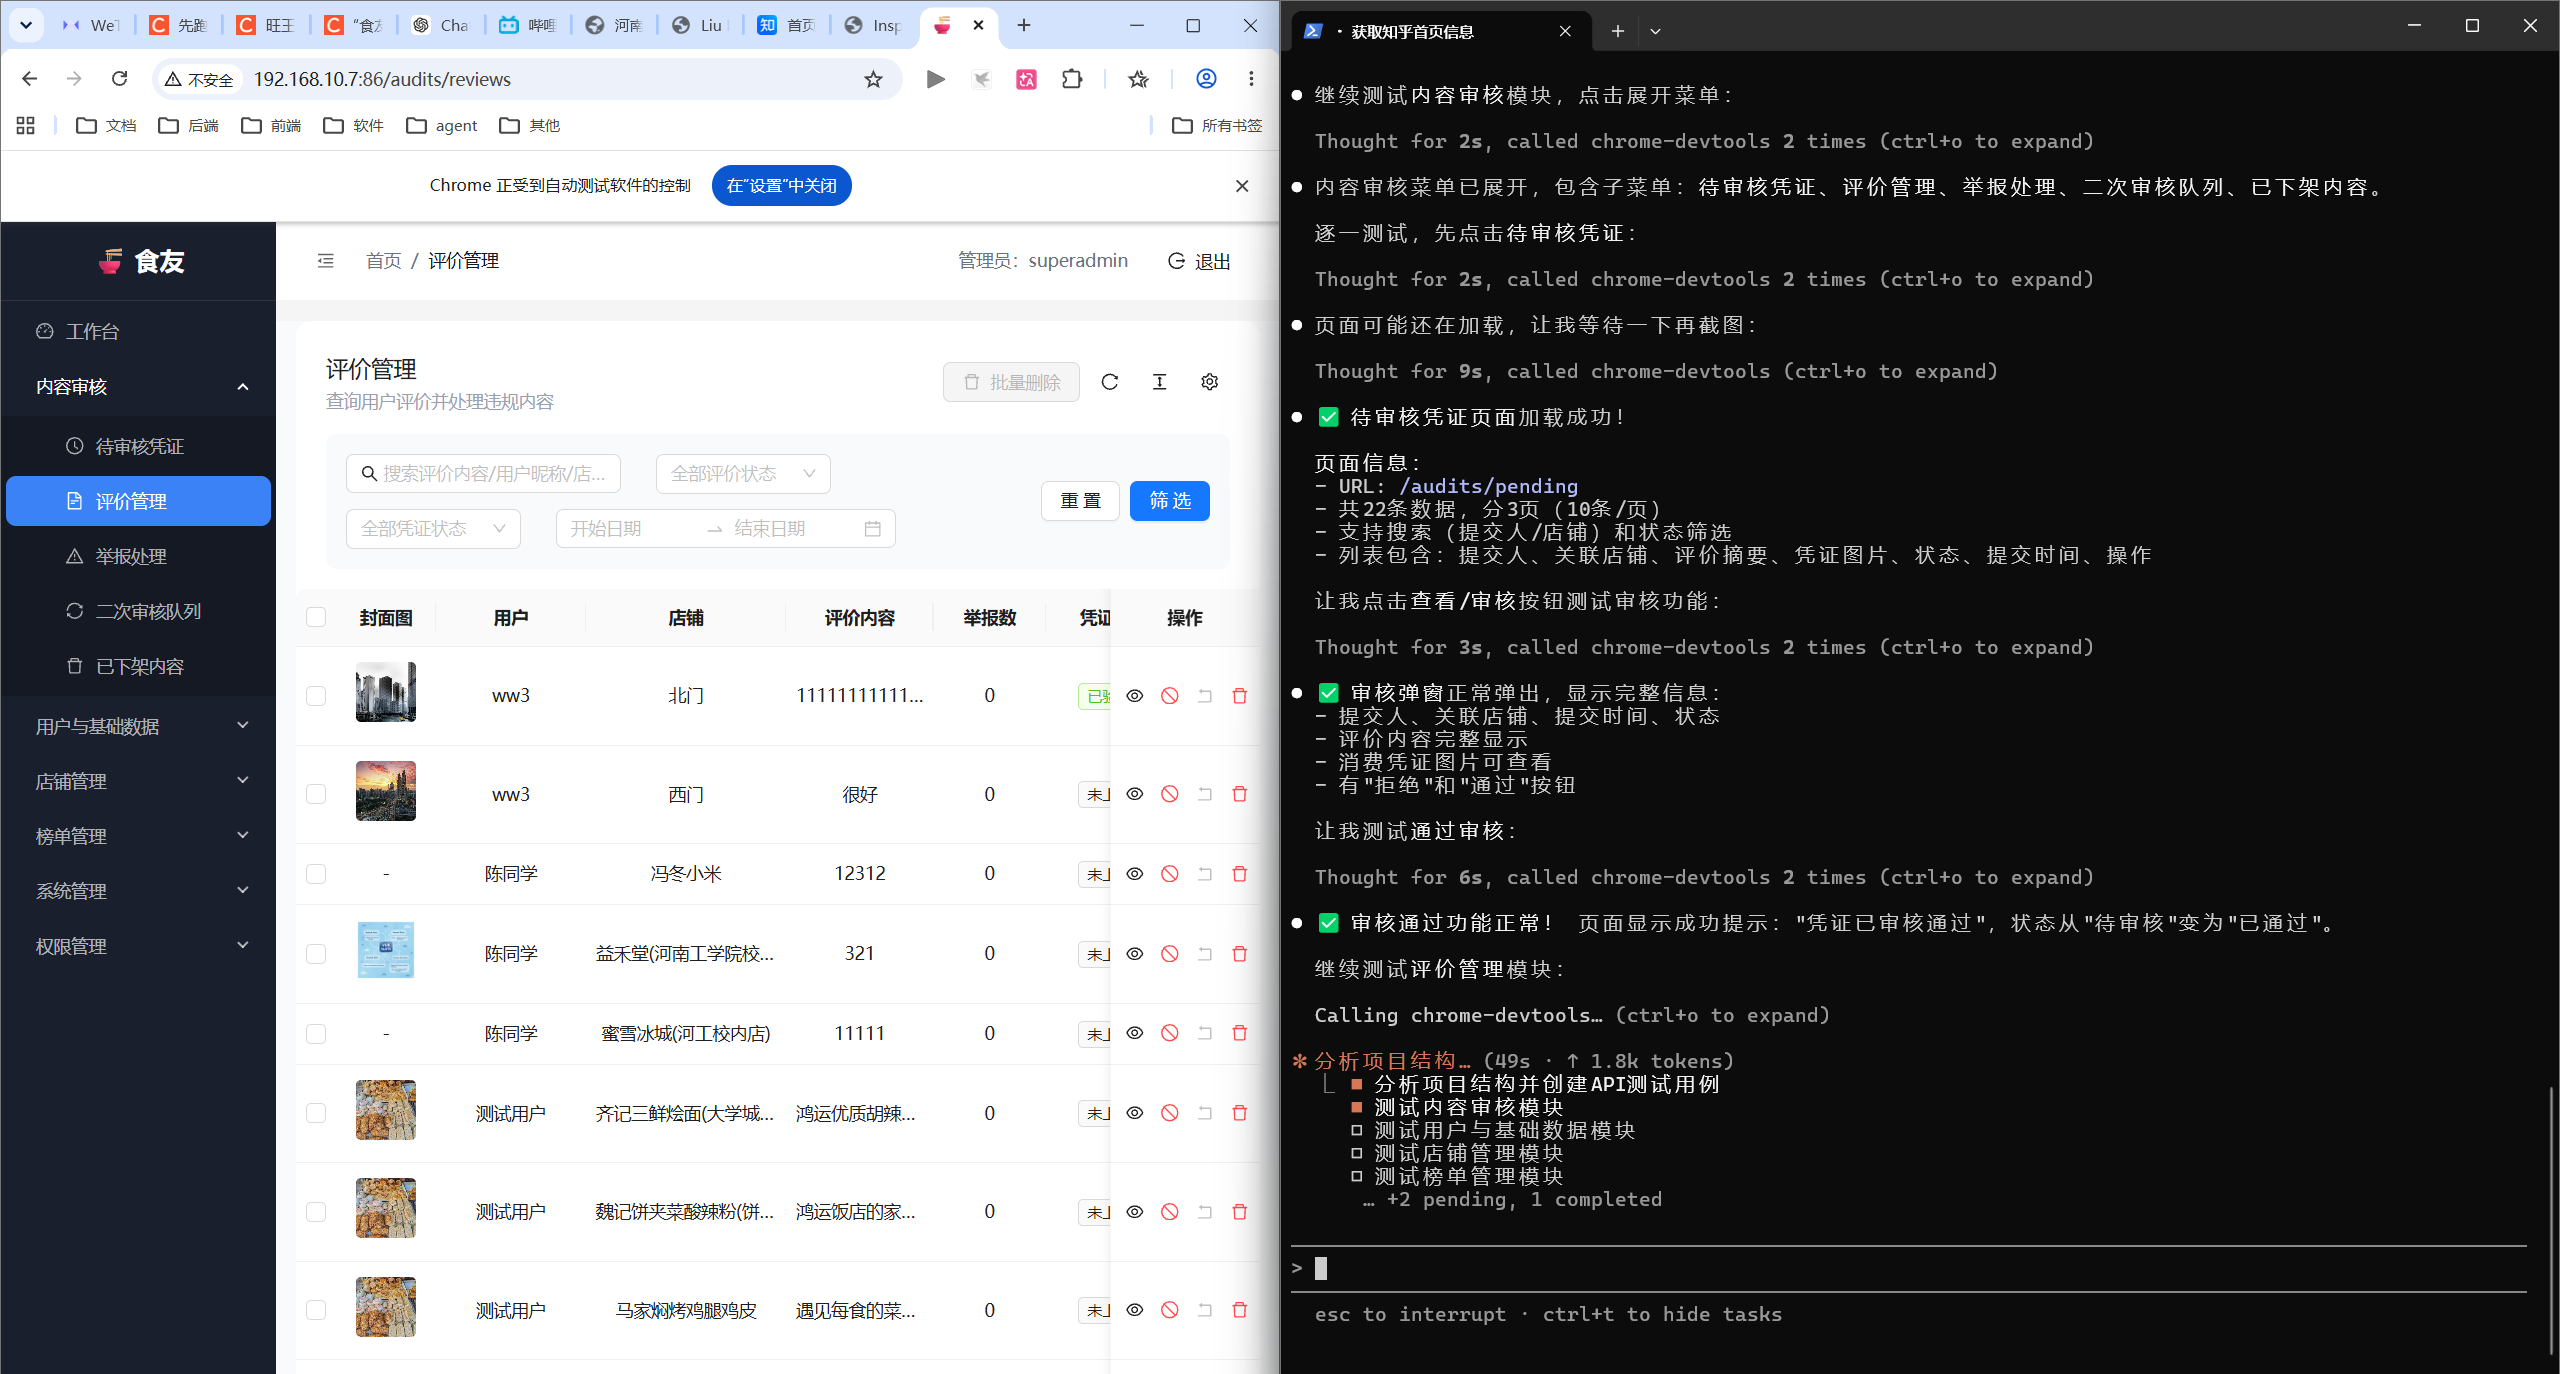
Task: Open 已下架内容 sidebar item
Action: [138, 667]
